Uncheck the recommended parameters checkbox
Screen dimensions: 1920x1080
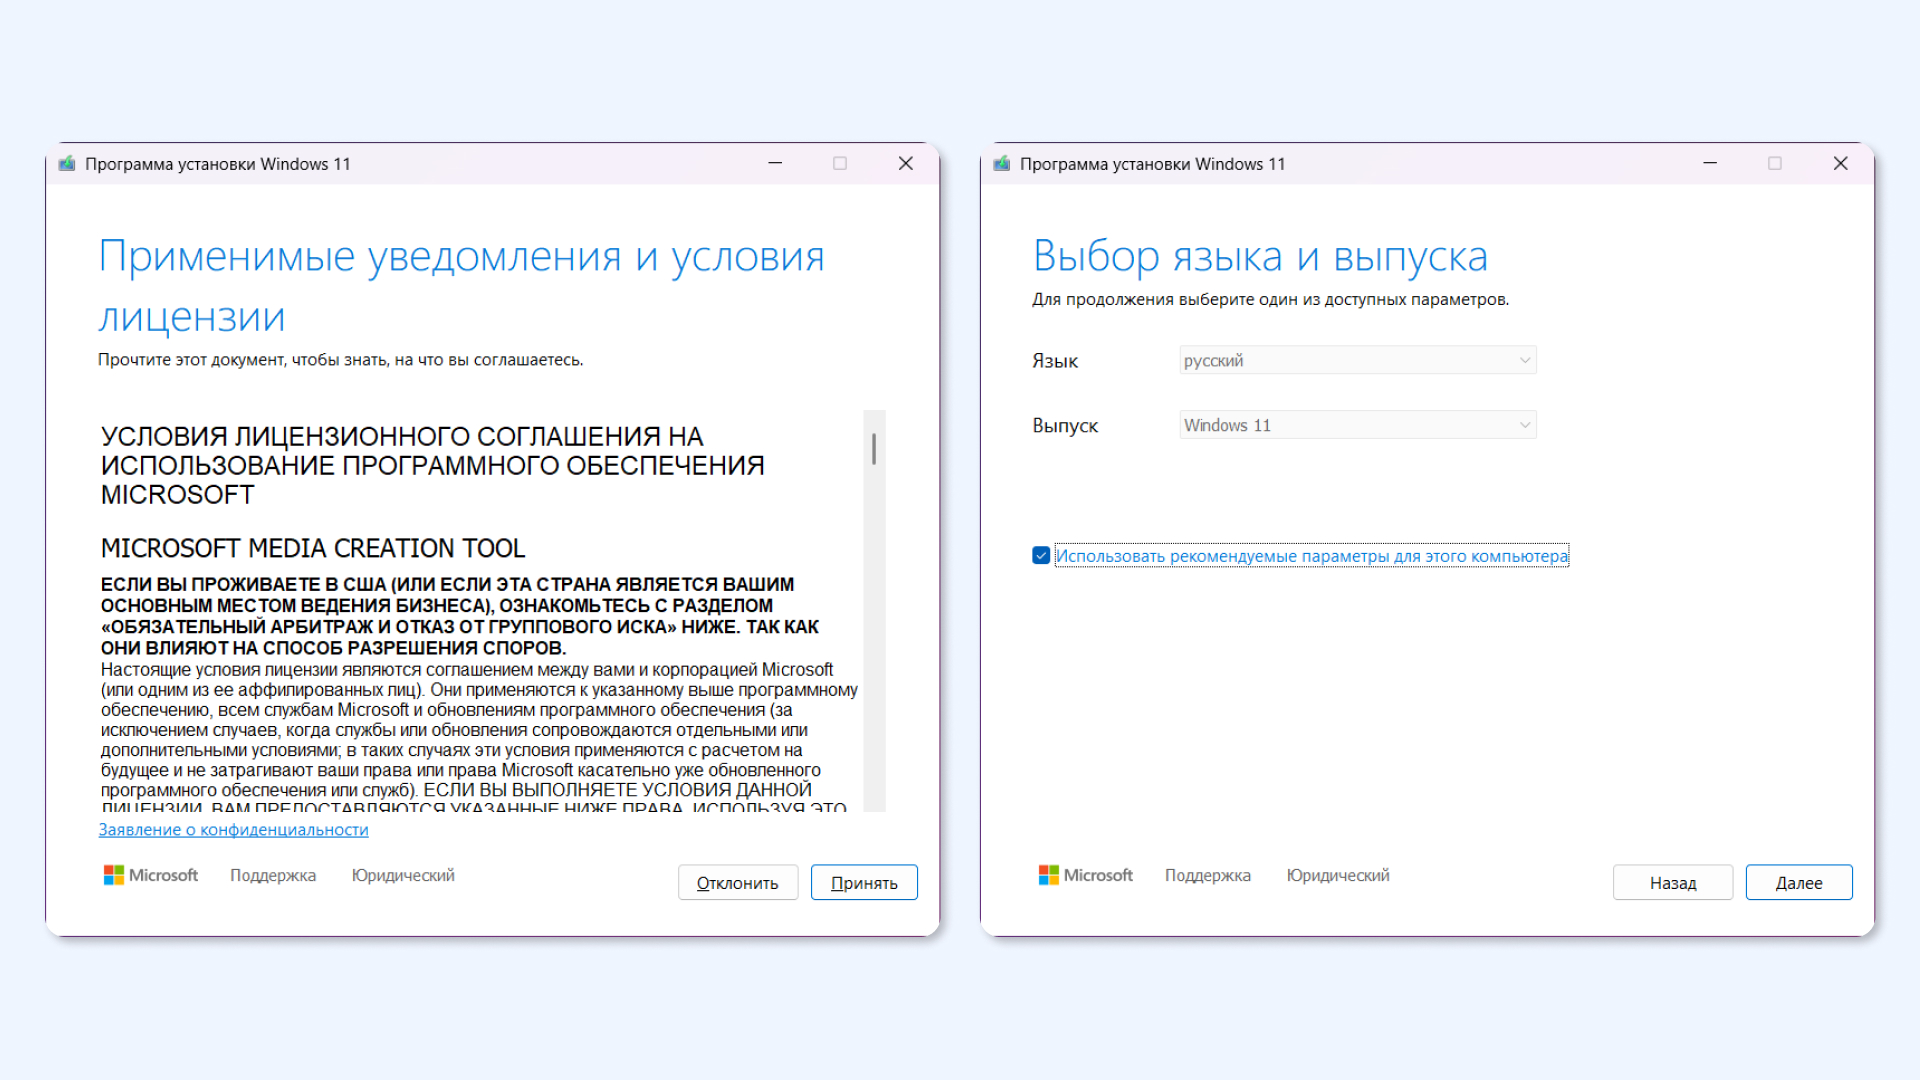1041,556
